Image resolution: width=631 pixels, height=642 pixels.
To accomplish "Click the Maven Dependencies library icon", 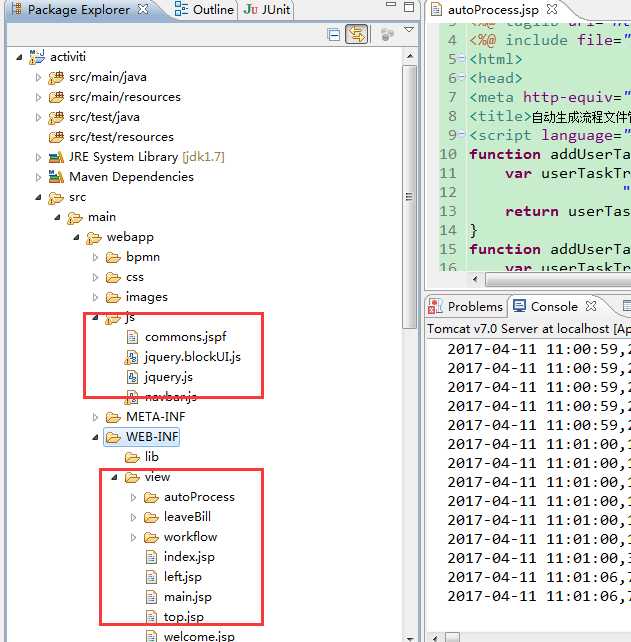I will (x=56, y=177).
